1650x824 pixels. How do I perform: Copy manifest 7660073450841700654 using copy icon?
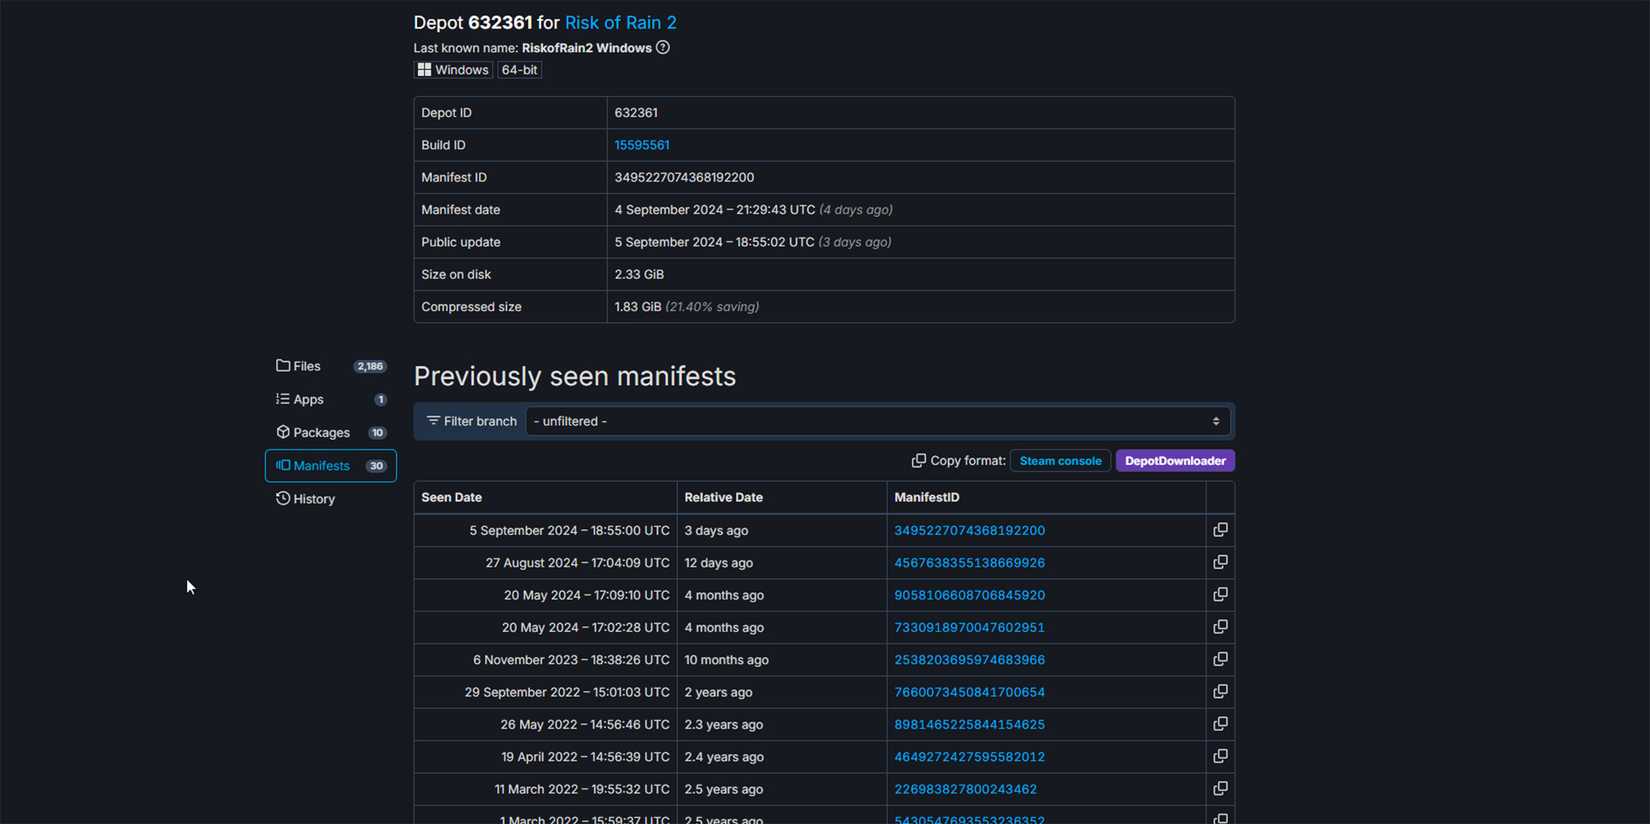(x=1220, y=692)
